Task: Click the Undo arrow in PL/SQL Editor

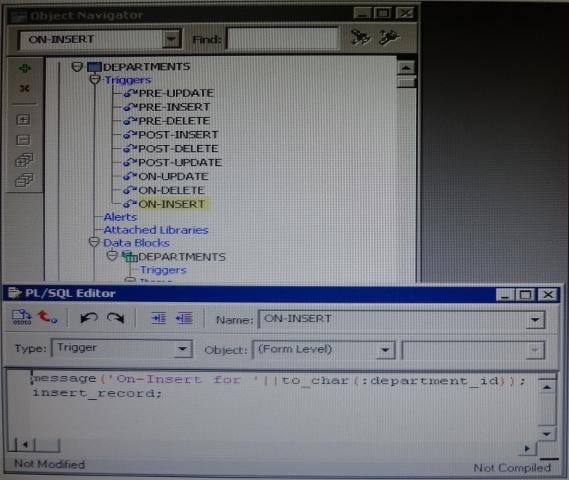Action: pos(89,318)
